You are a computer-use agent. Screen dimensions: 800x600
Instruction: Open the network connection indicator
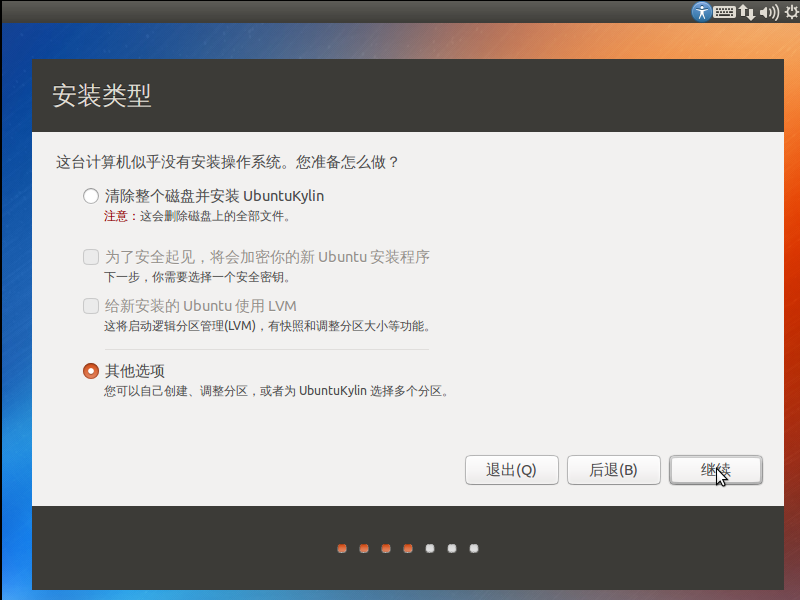[x=746, y=12]
